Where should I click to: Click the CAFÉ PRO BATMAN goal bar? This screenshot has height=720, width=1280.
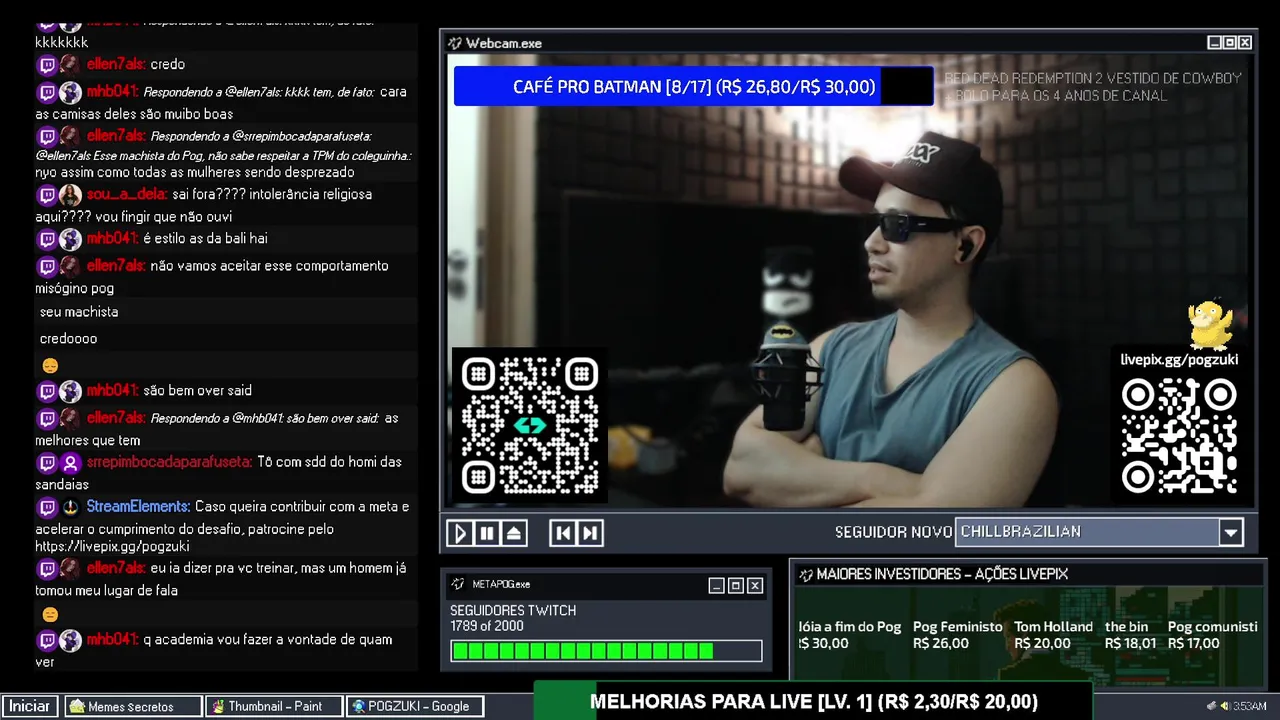[694, 87]
